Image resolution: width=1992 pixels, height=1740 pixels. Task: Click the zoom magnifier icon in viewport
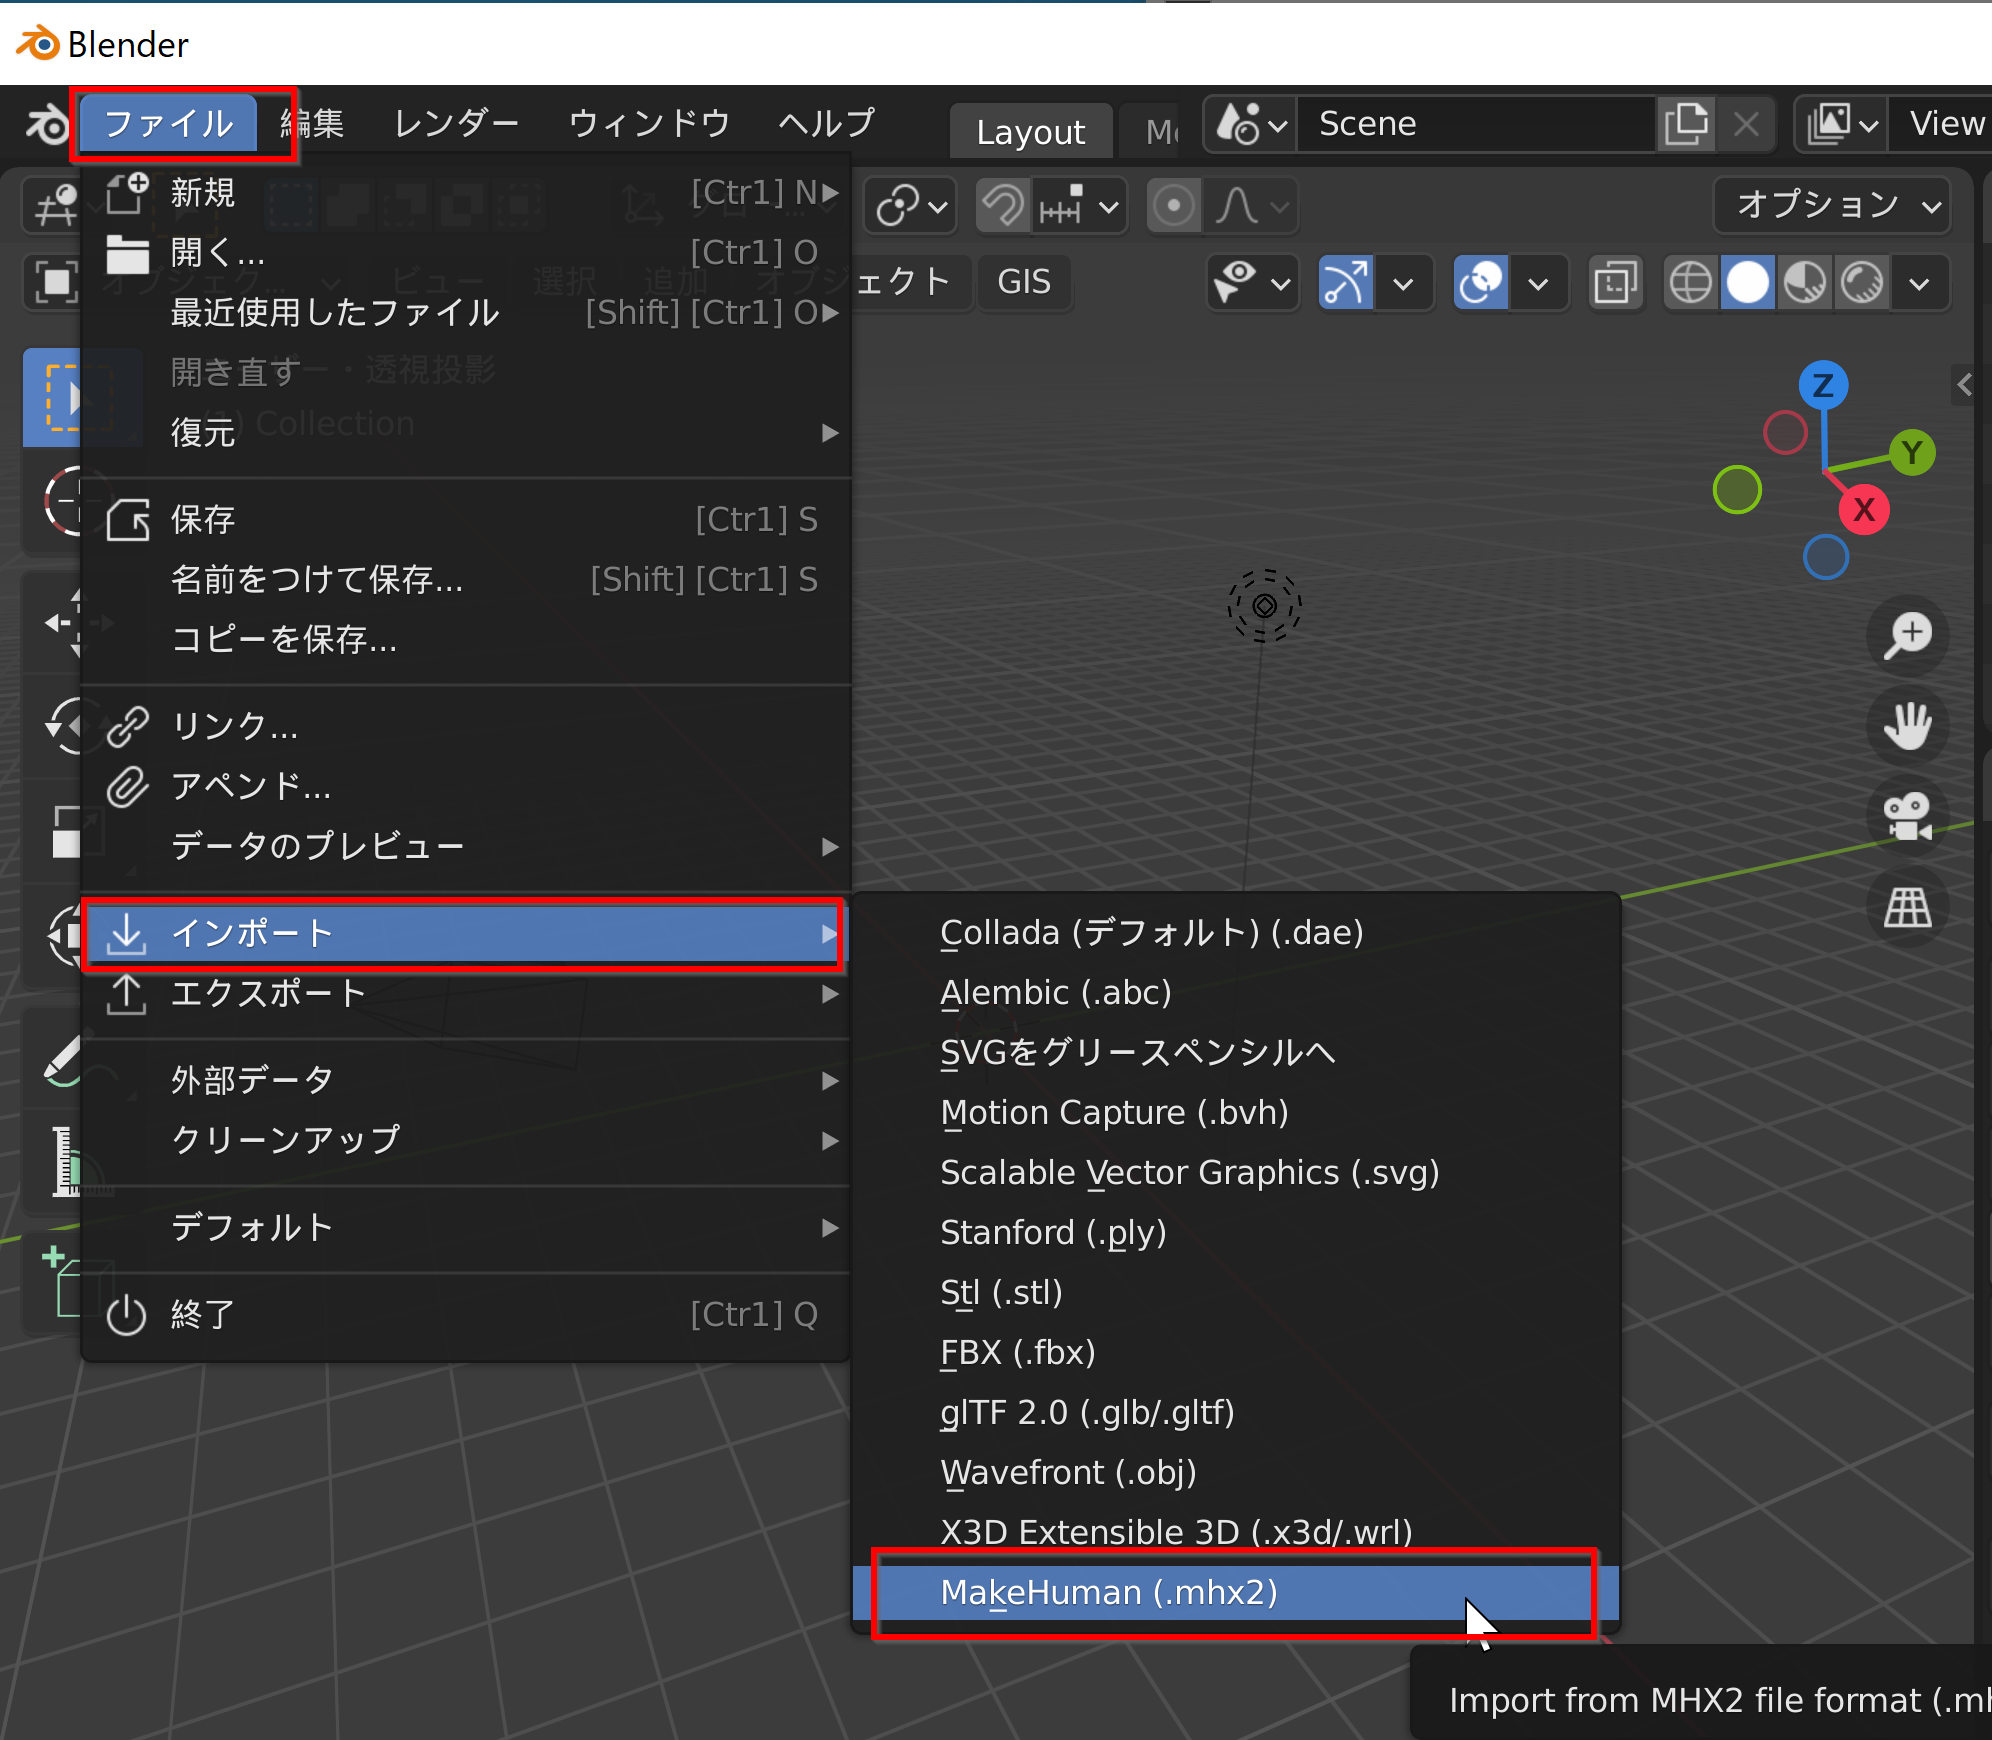[1908, 635]
